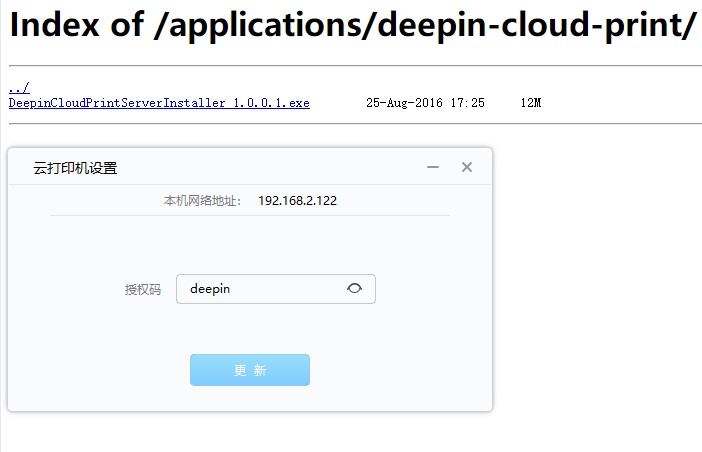Focus the 授权码 input field containing deepin
Screen dimensions: 702x452
[276, 289]
